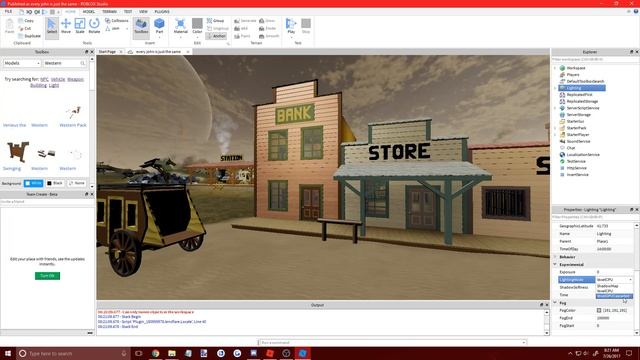Activate the Rotate tool
Viewport: 640px width, 360px height.
94,26
